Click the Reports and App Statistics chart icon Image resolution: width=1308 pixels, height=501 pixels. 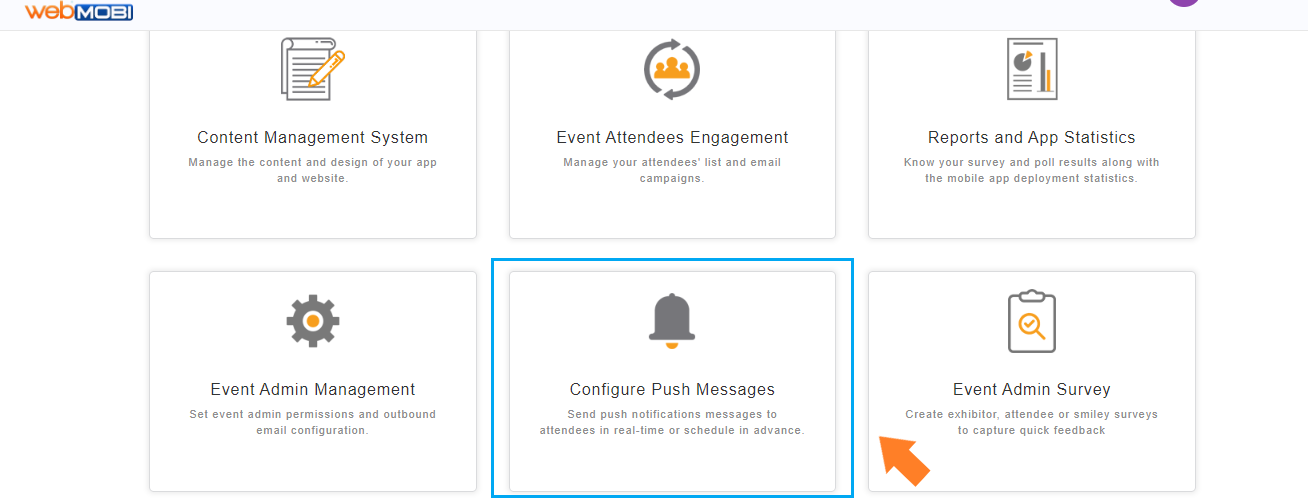[x=1032, y=69]
